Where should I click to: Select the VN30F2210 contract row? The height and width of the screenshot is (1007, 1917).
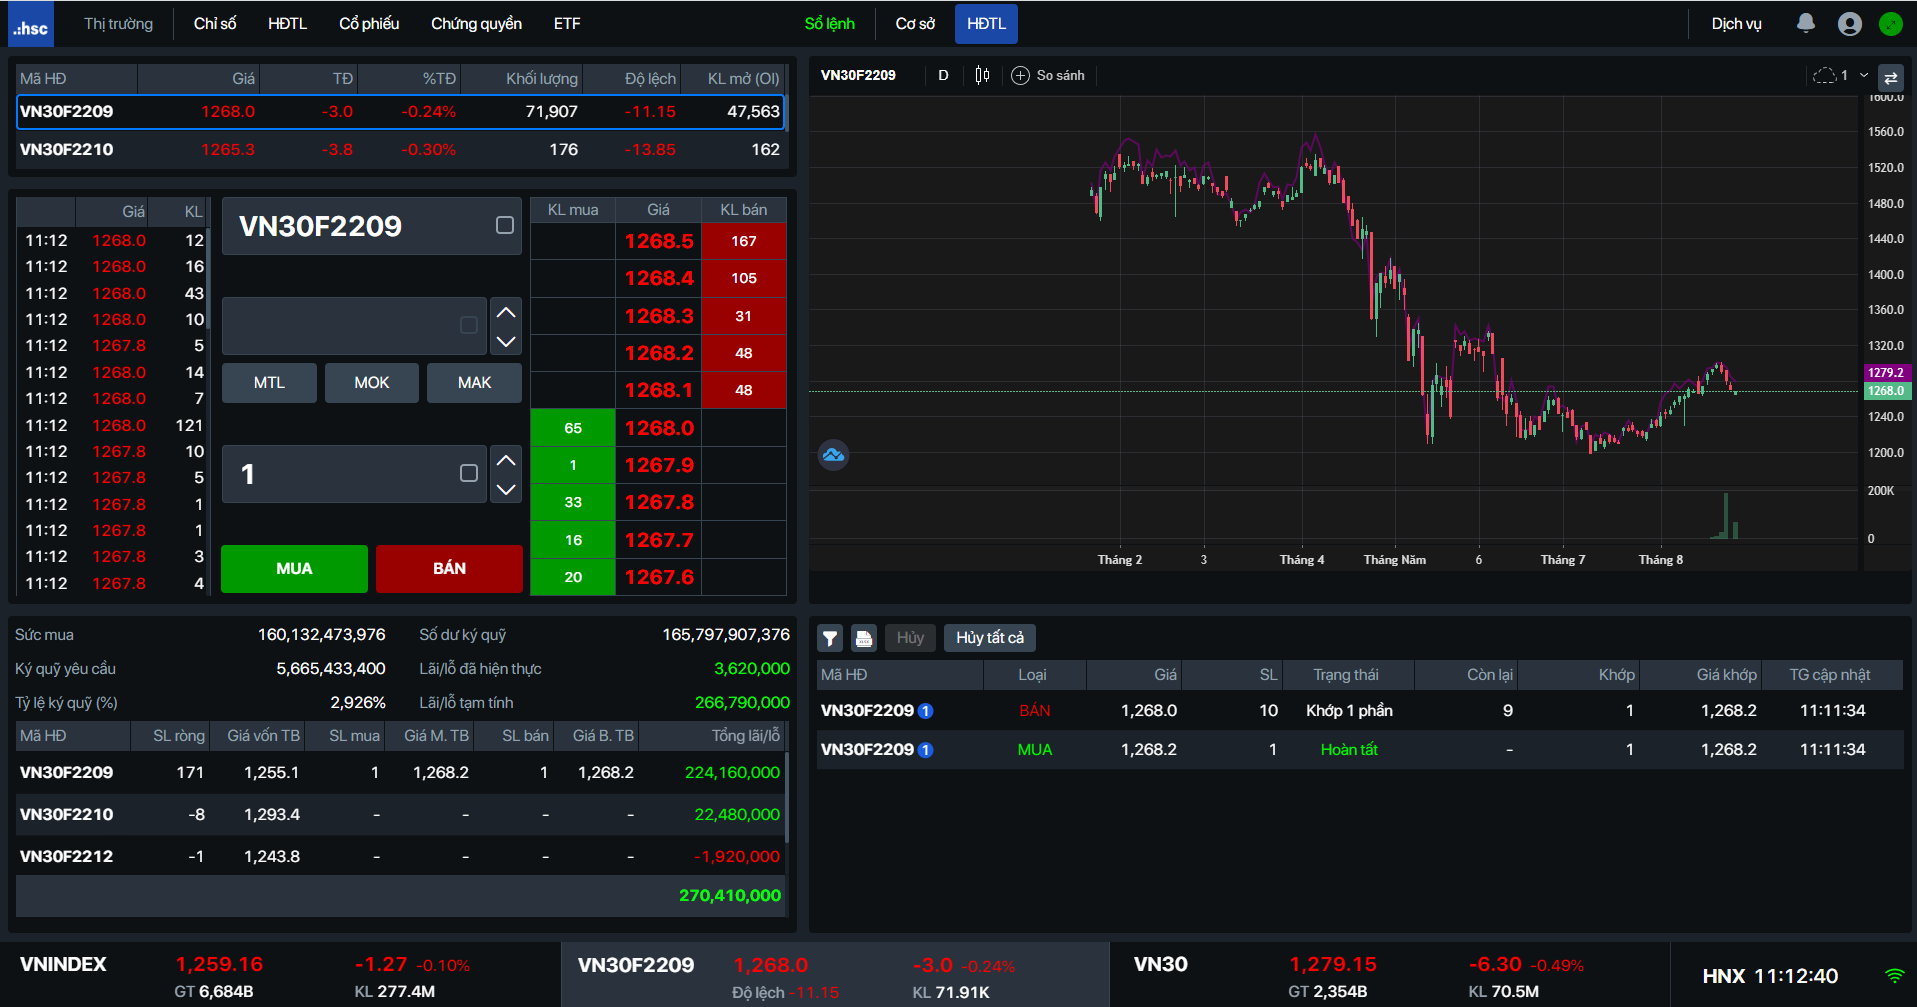[400, 150]
